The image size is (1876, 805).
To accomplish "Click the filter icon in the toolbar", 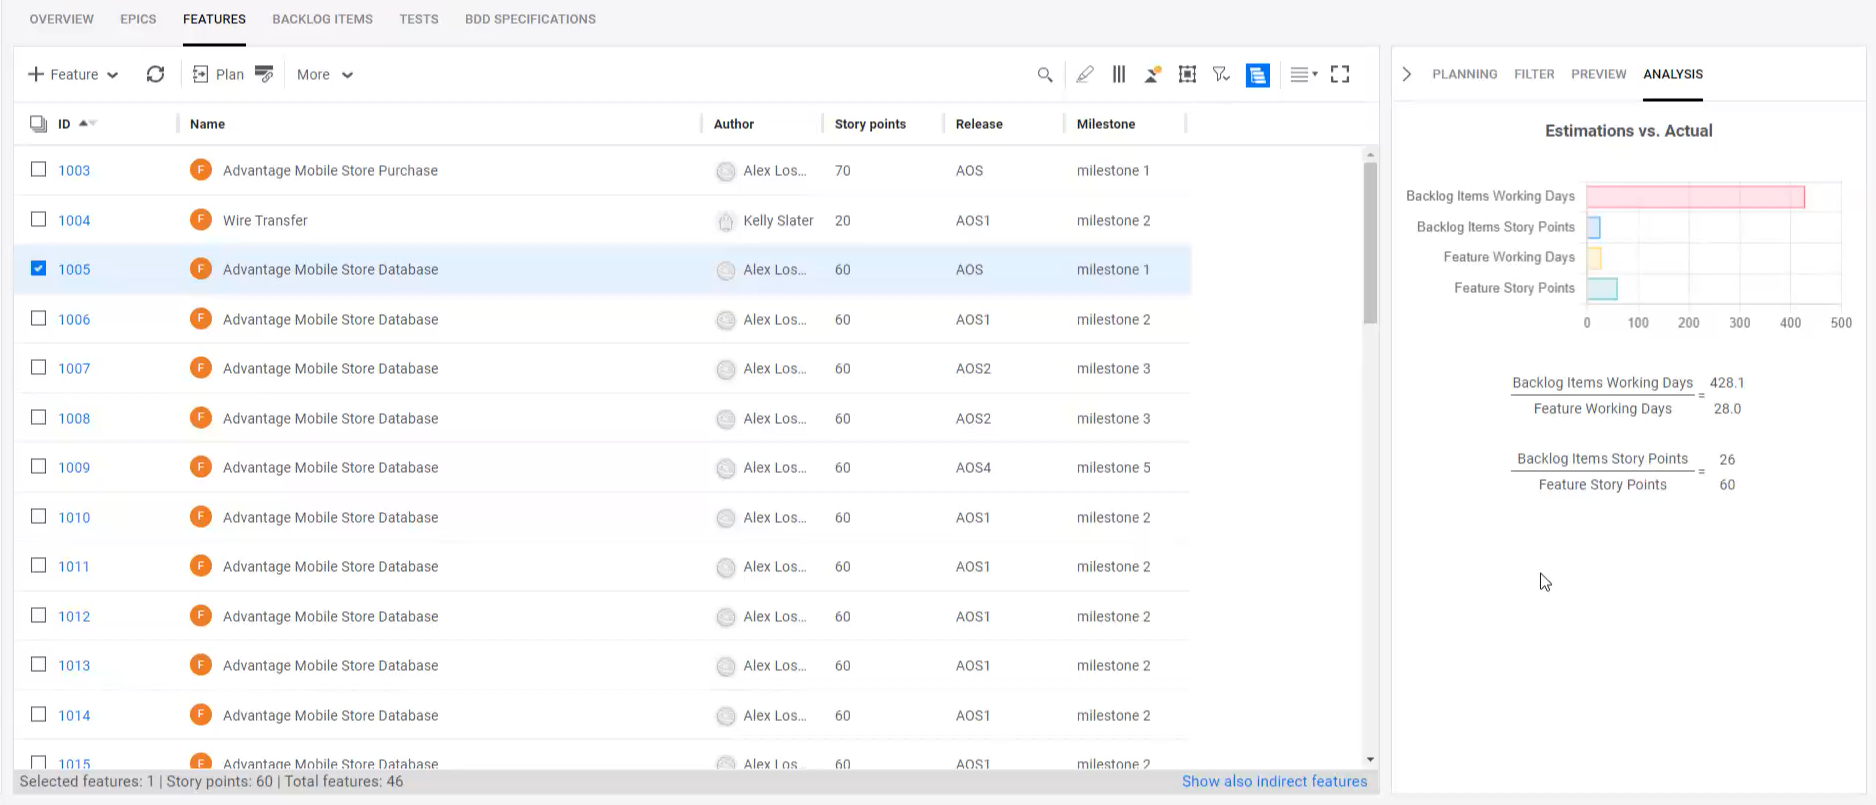I will click(x=1221, y=74).
